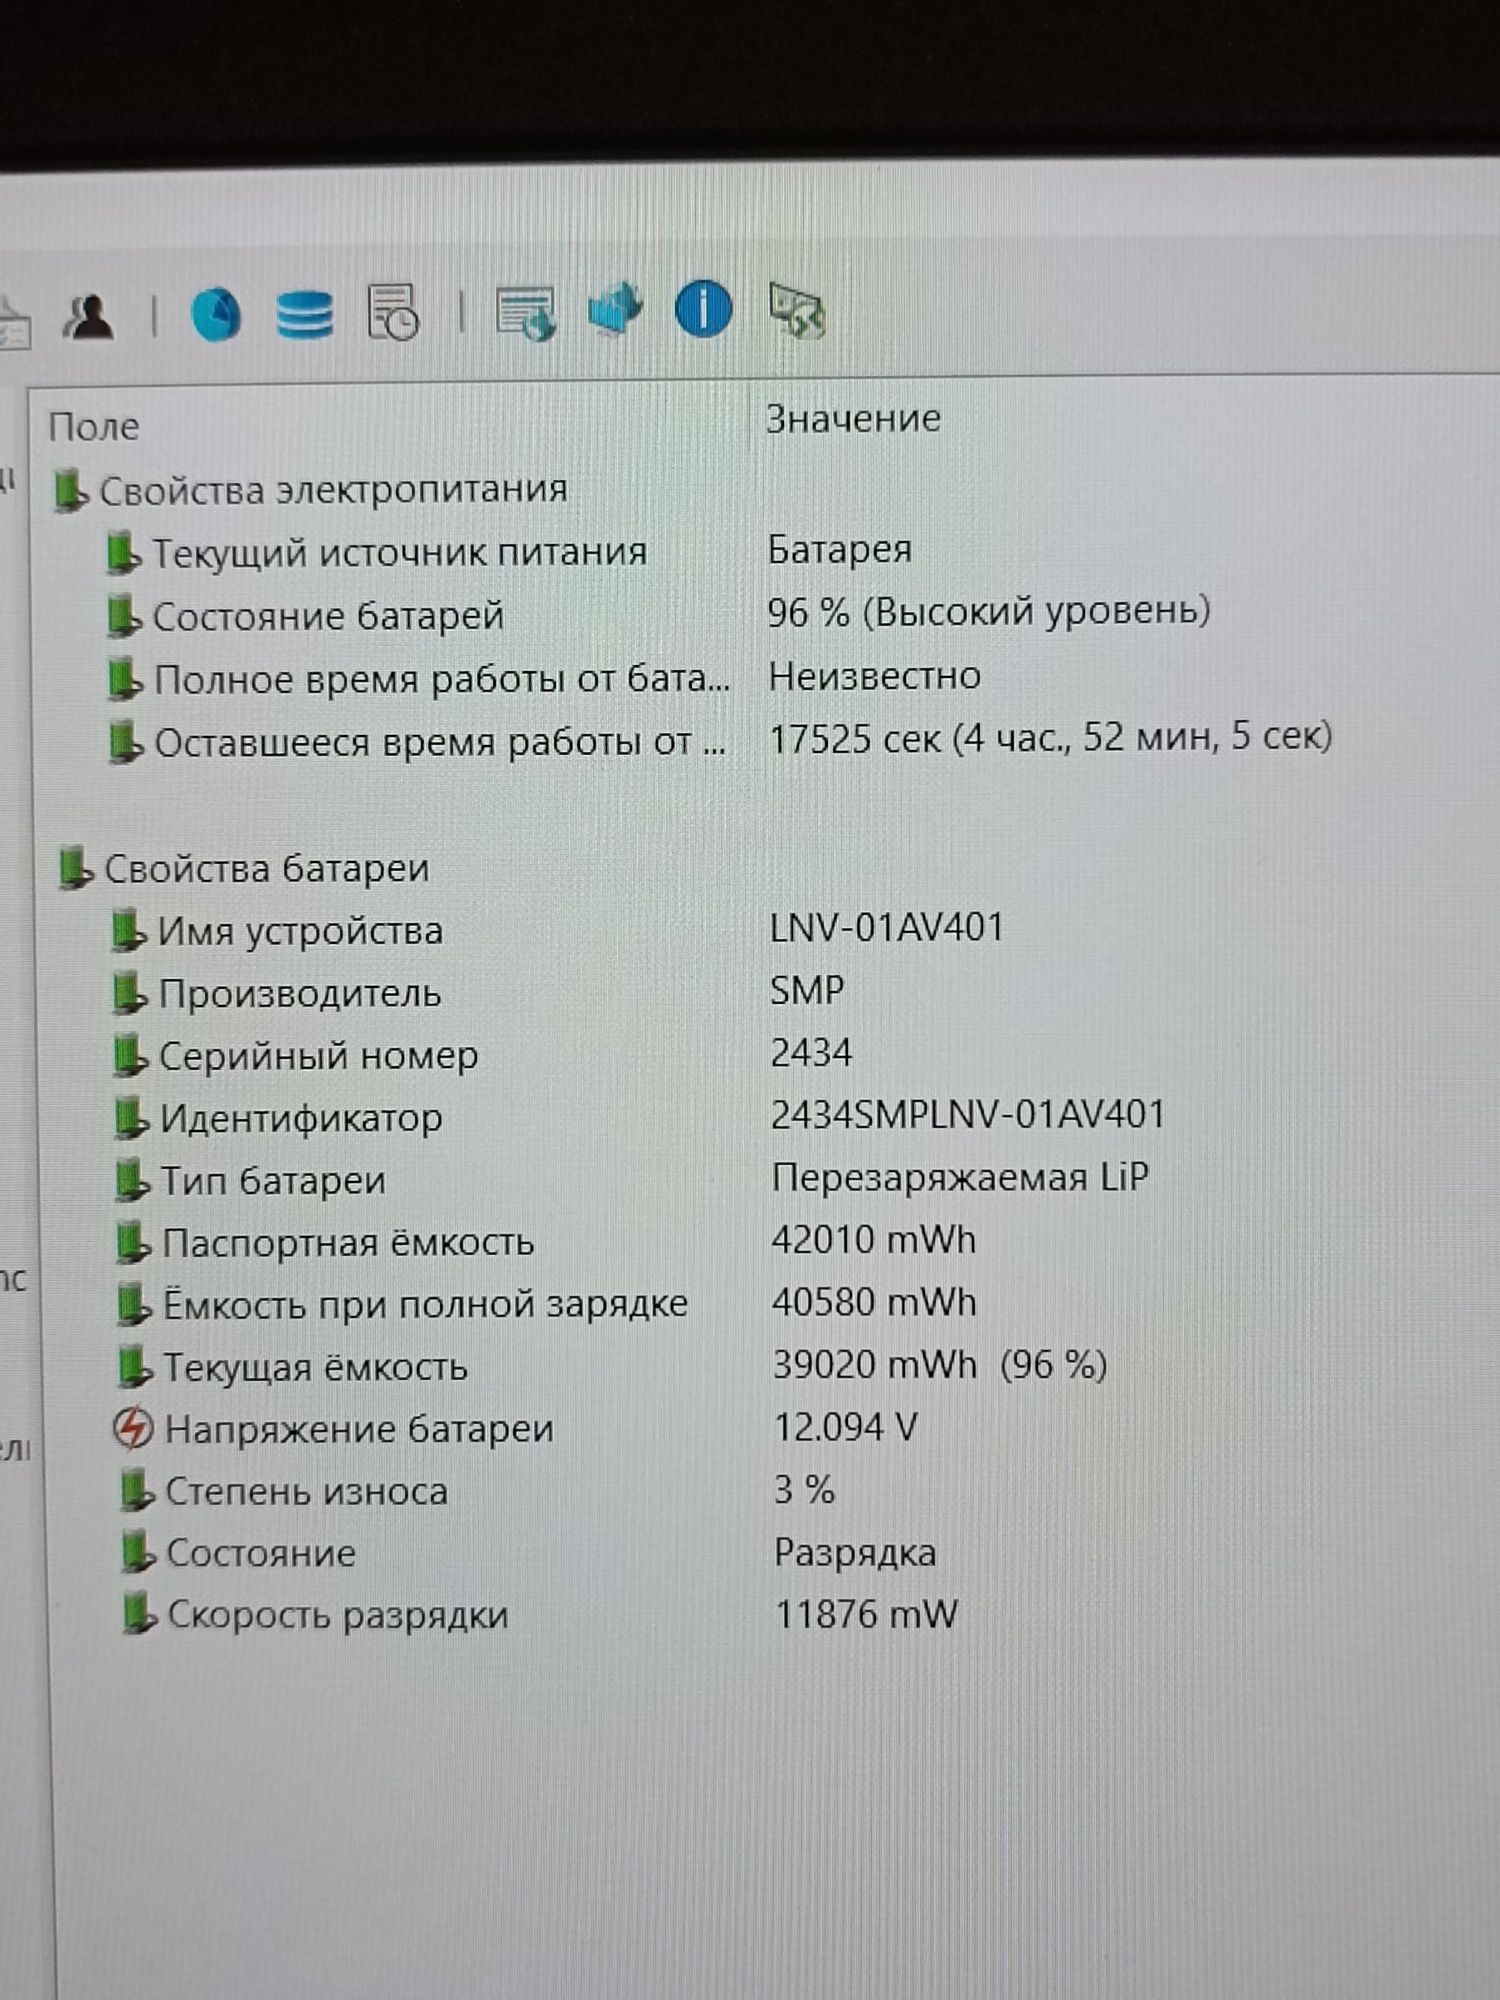Click the Поле column header
1500x2000 pixels.
tap(94, 427)
